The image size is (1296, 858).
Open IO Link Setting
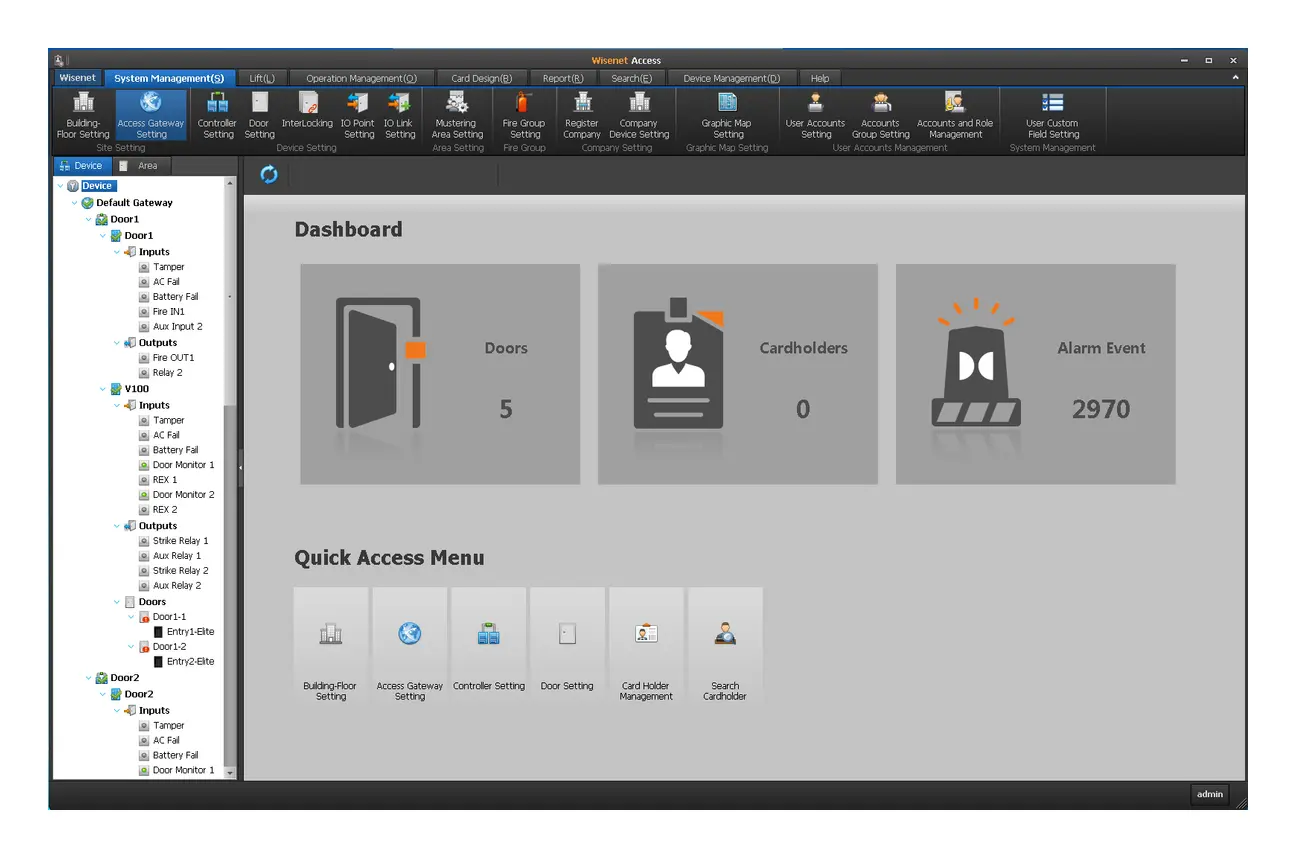point(399,116)
